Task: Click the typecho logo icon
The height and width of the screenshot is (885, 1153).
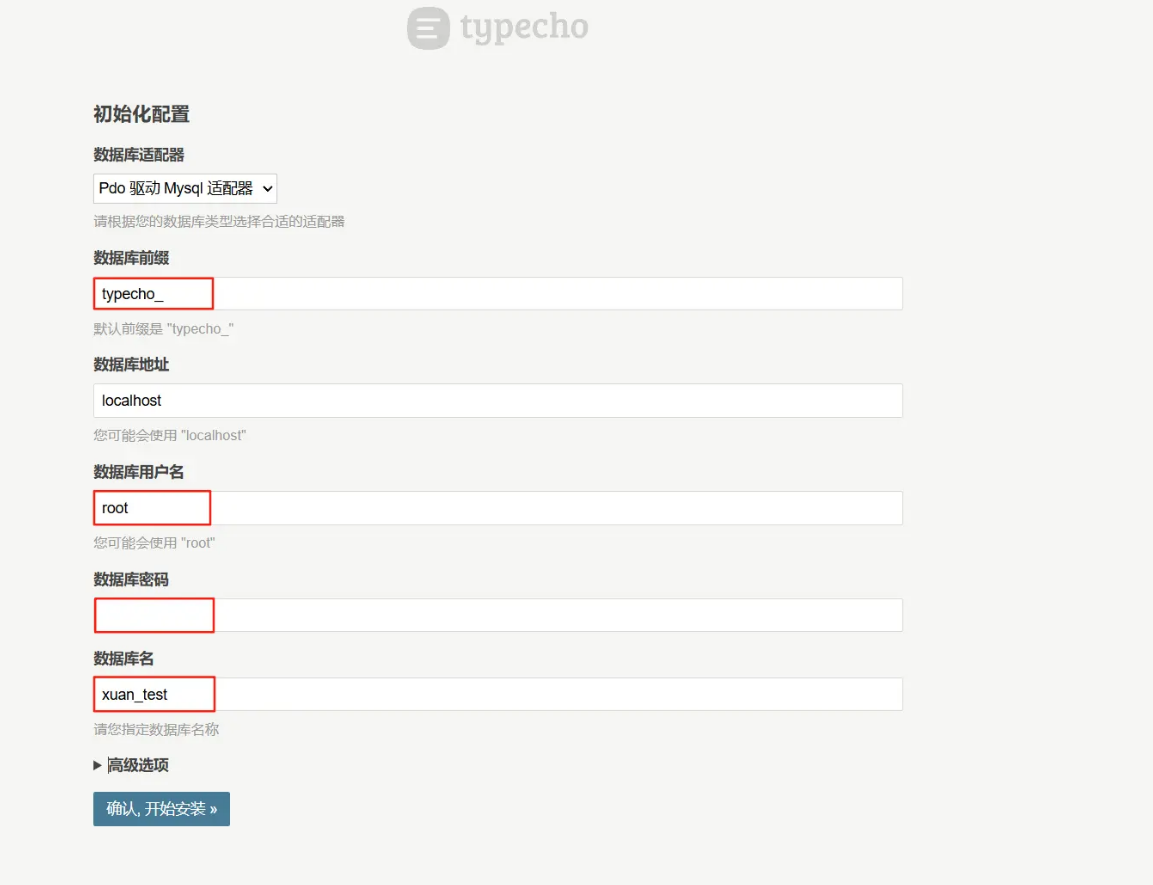Action: (428, 28)
